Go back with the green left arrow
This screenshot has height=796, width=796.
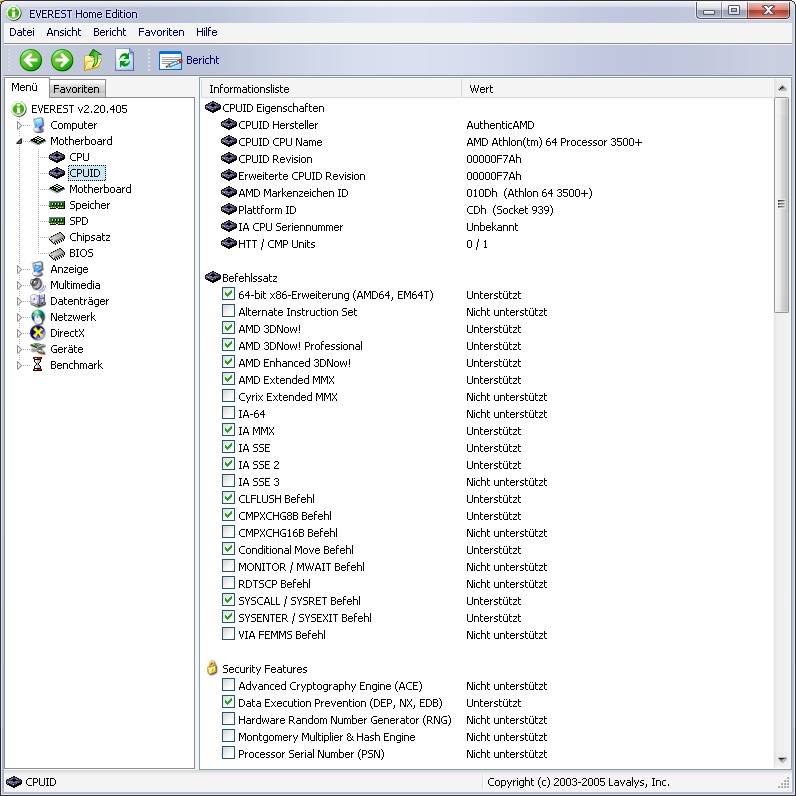click(30, 60)
